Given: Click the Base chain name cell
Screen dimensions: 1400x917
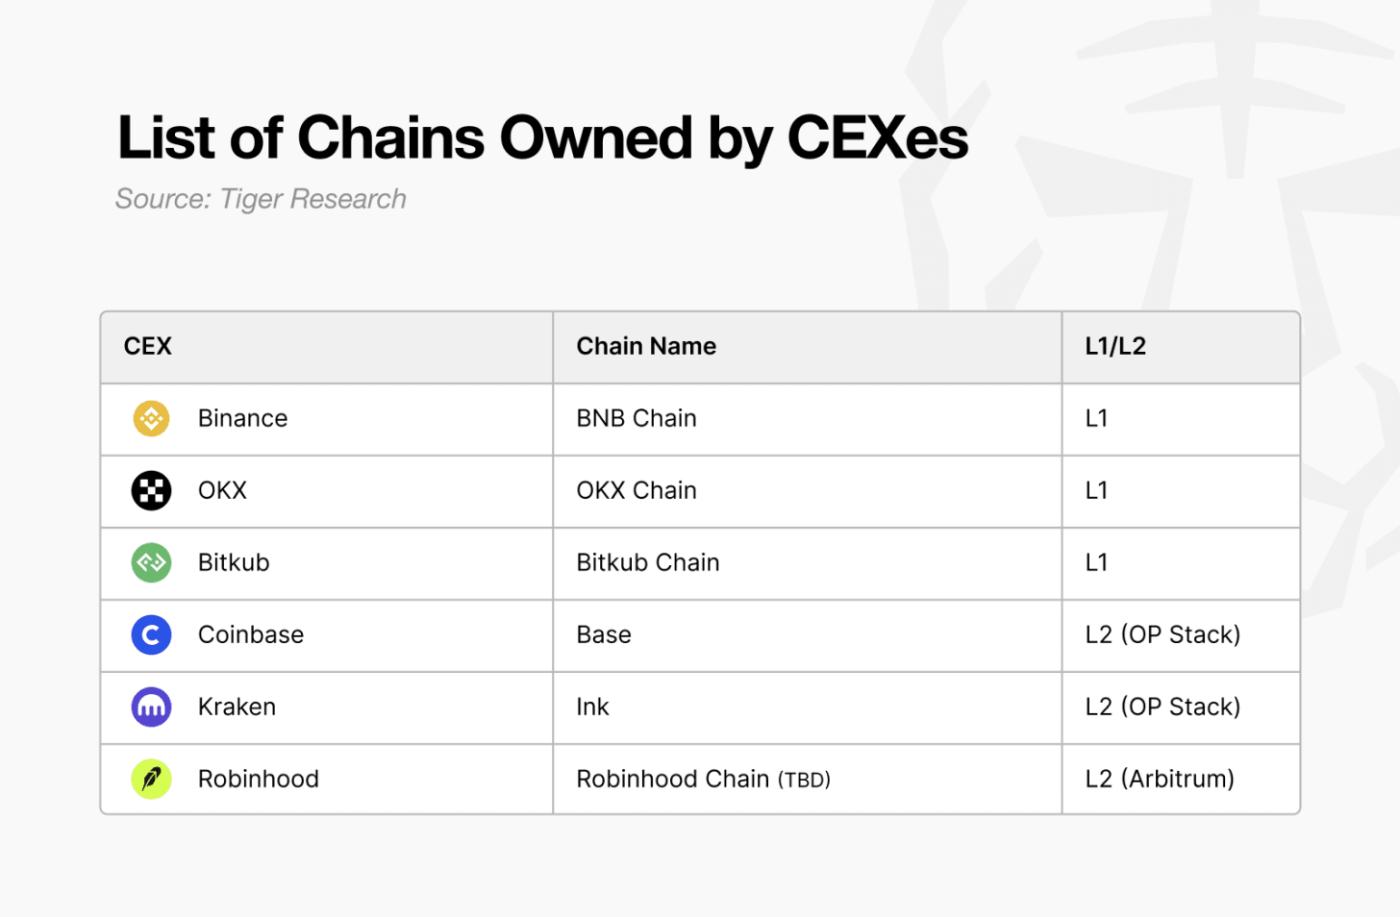Looking at the screenshot, I should (x=807, y=635).
